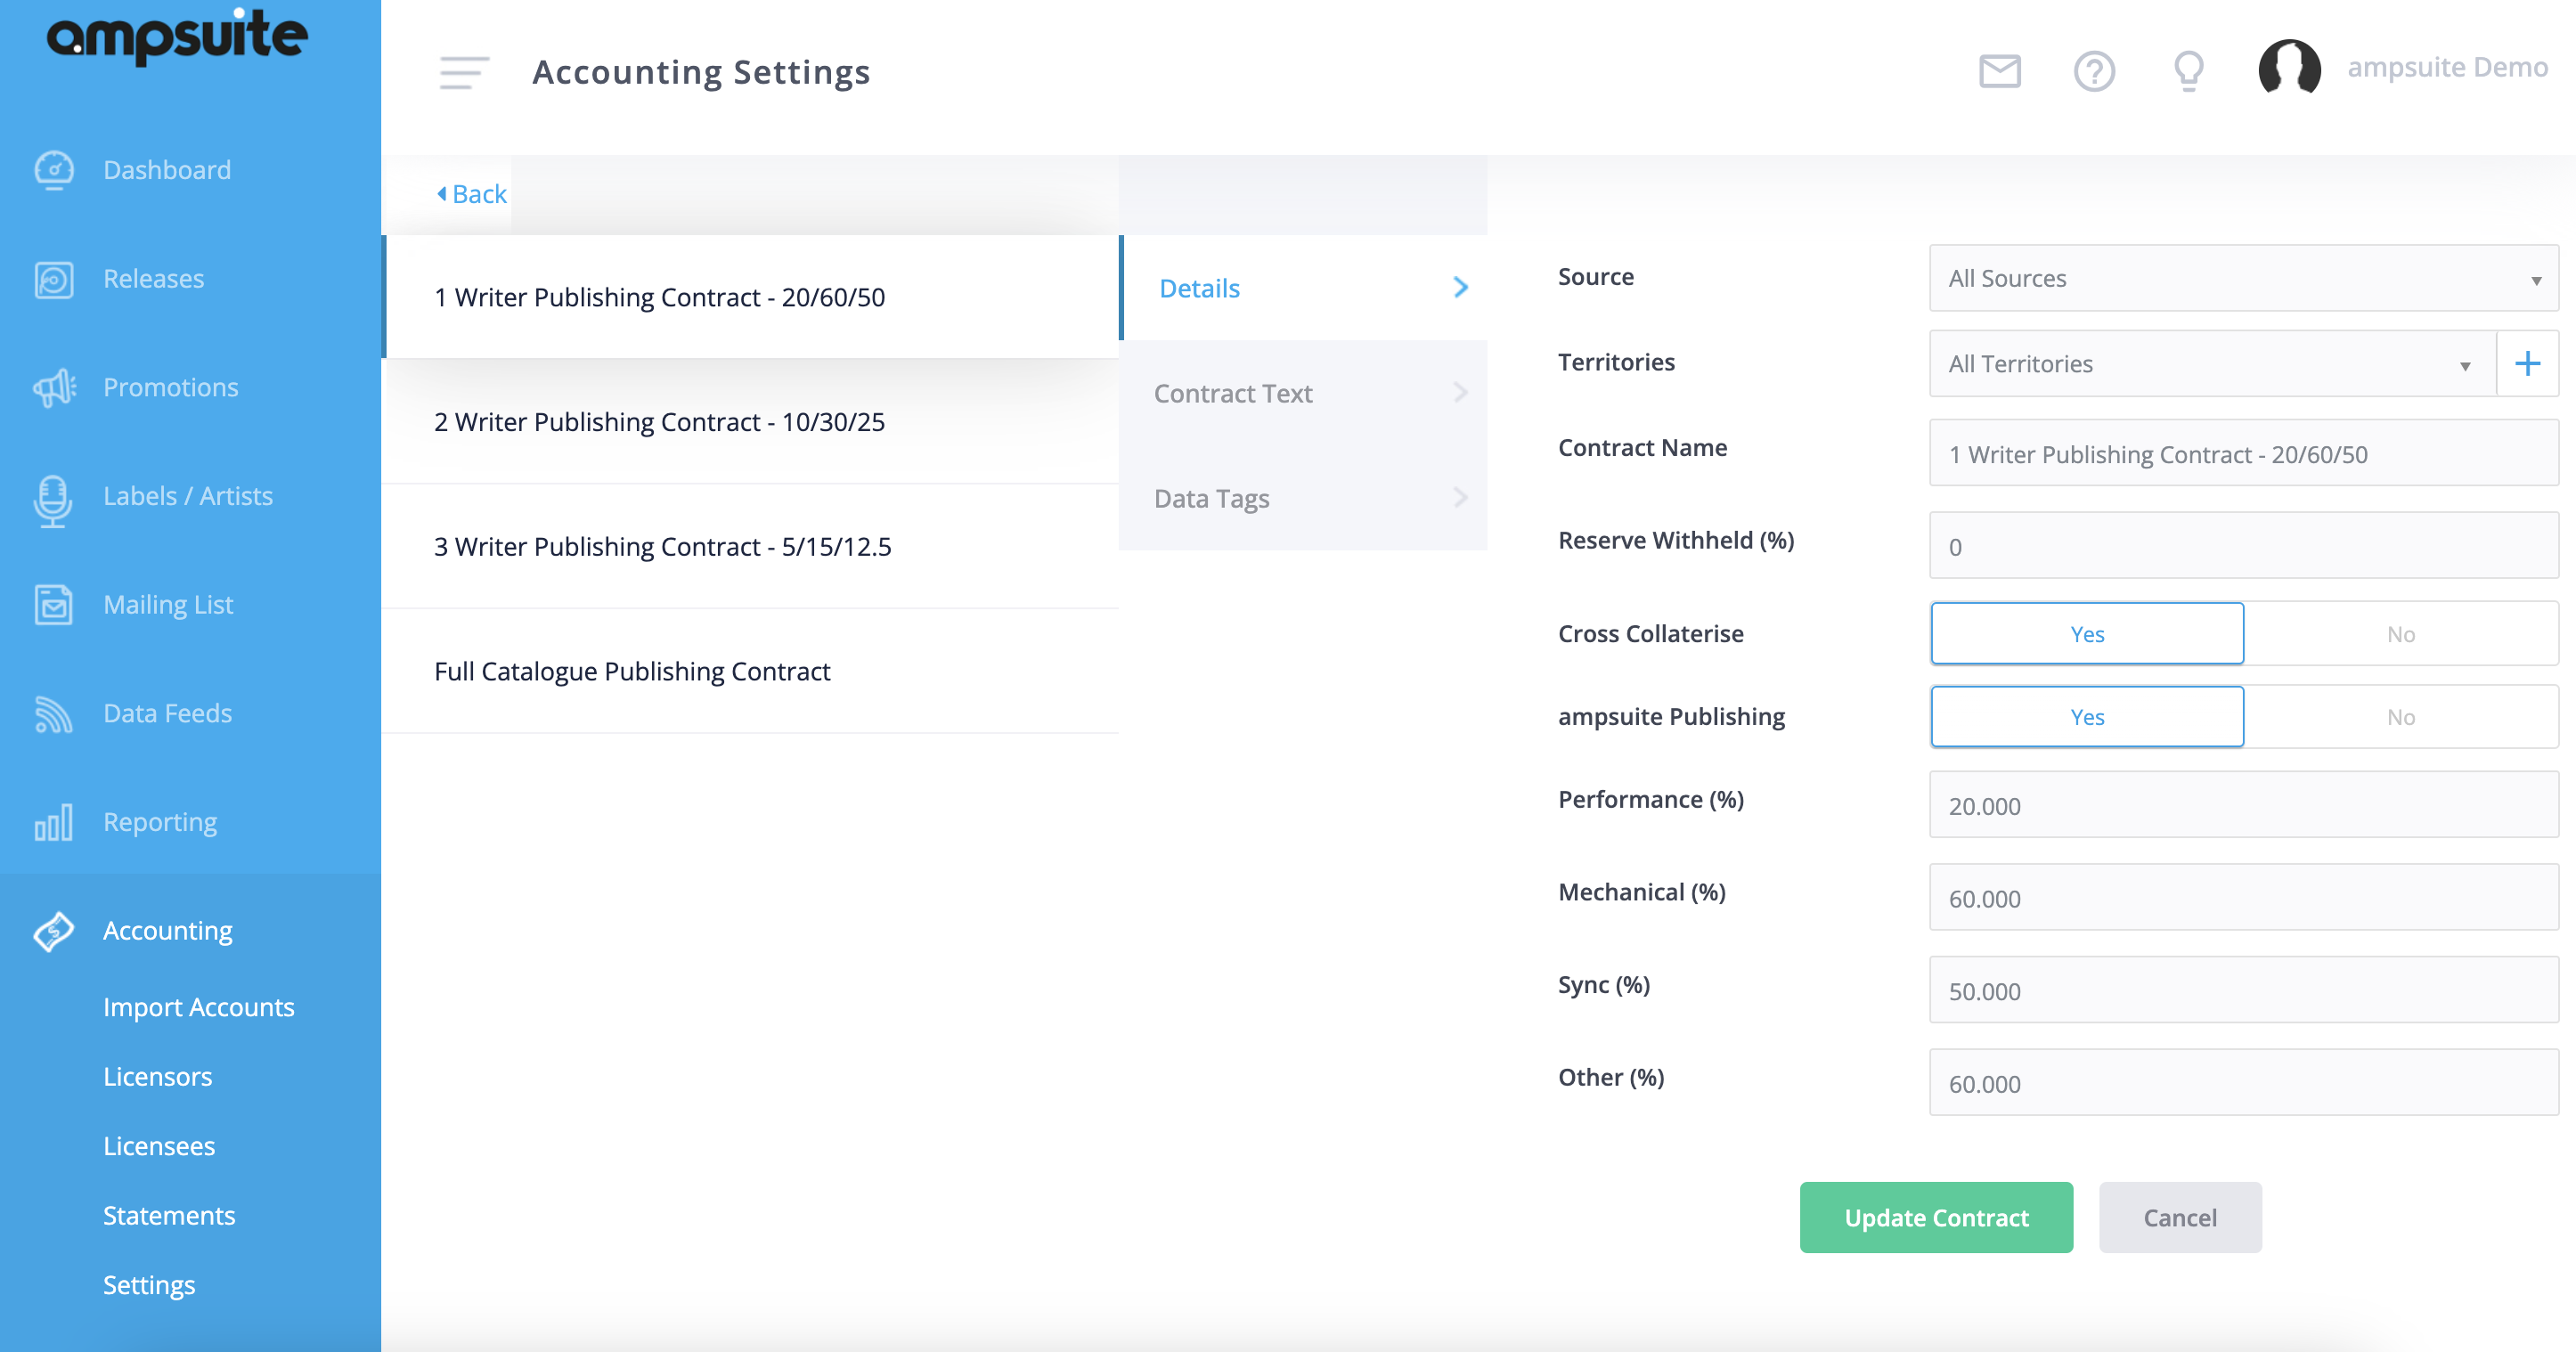Open Promotions megaphone icon in sidebar
This screenshot has width=2576, height=1352.
click(x=54, y=388)
